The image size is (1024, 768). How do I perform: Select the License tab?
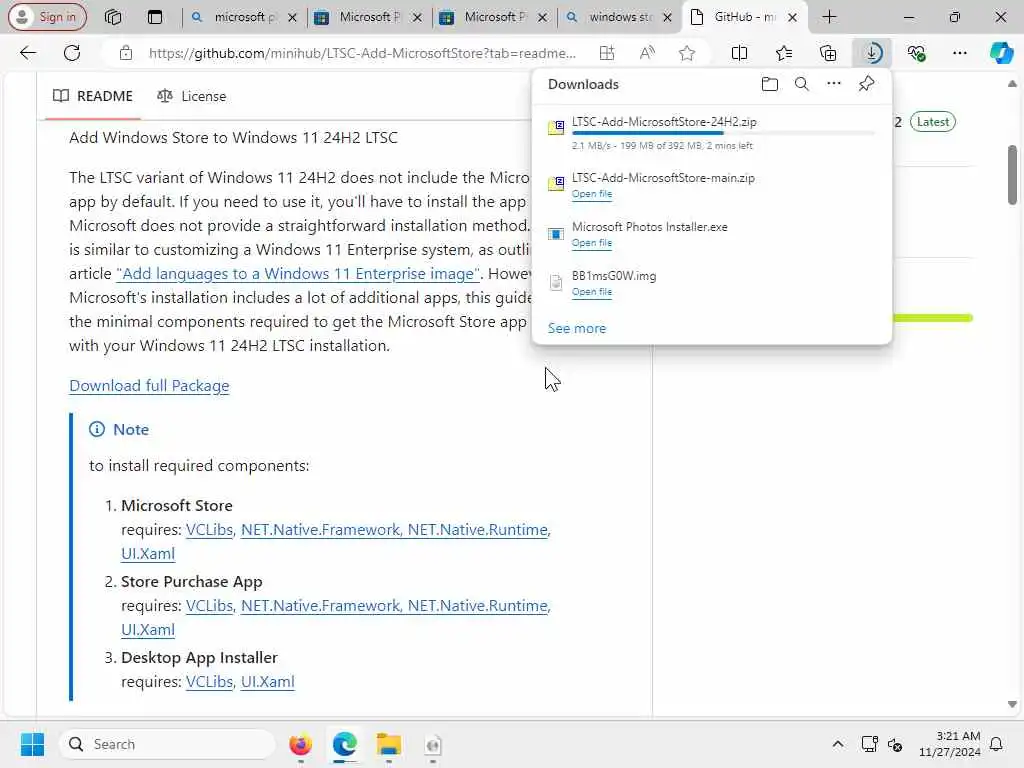[191, 96]
